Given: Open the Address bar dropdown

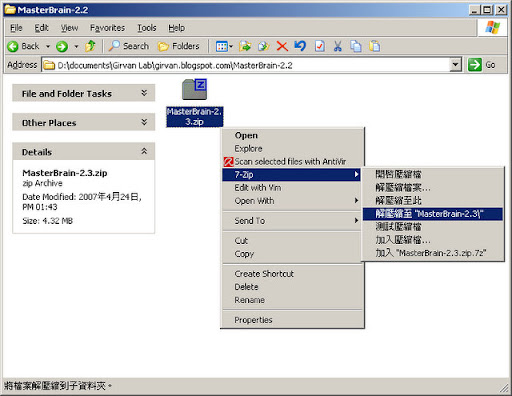Looking at the screenshot, I should tap(455, 65).
